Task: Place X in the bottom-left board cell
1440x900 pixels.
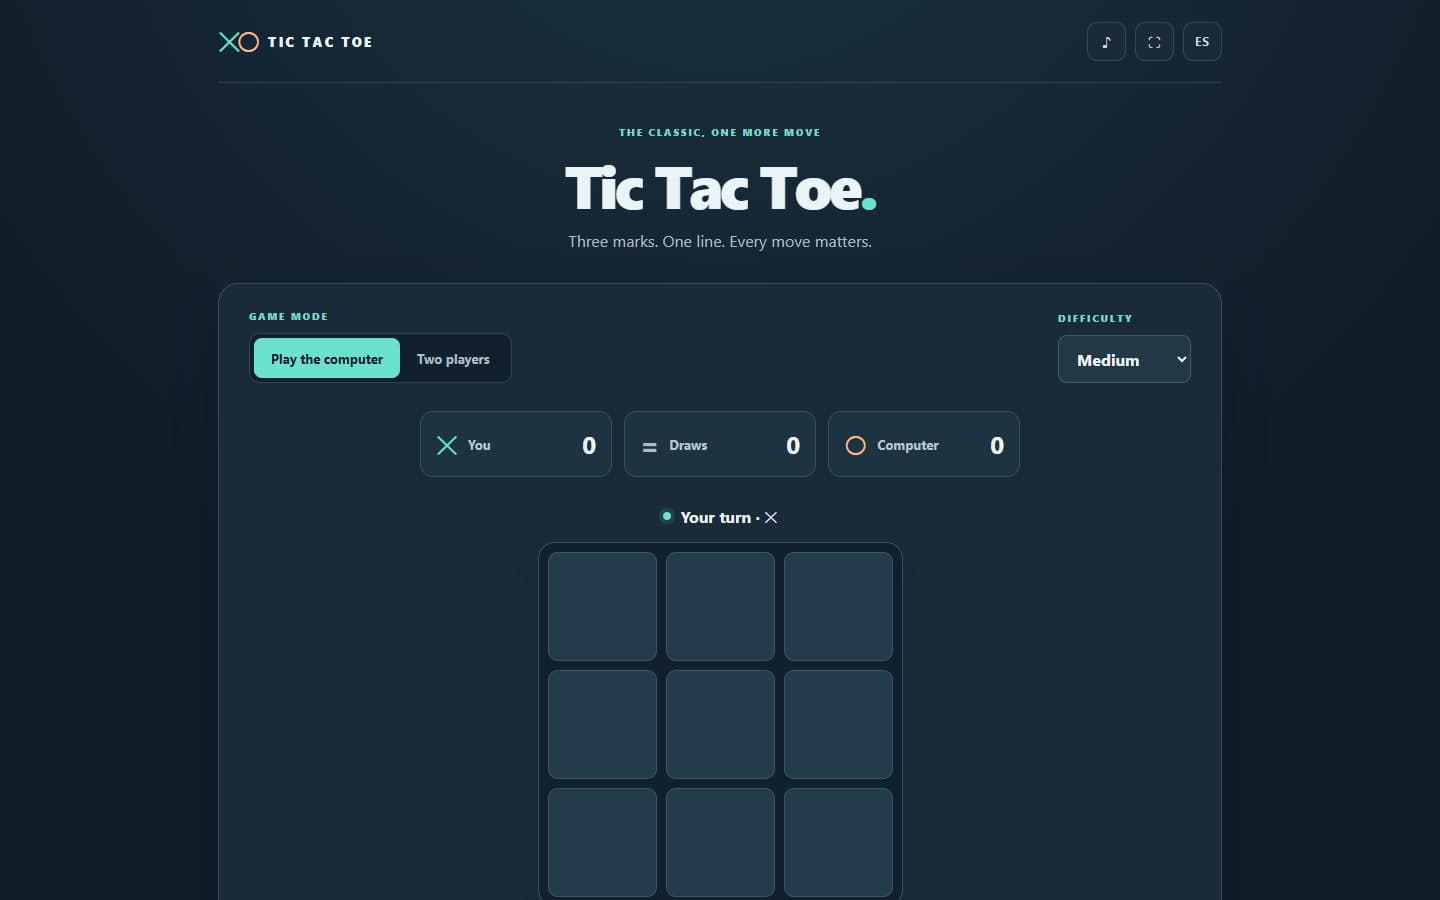Action: [x=602, y=842]
